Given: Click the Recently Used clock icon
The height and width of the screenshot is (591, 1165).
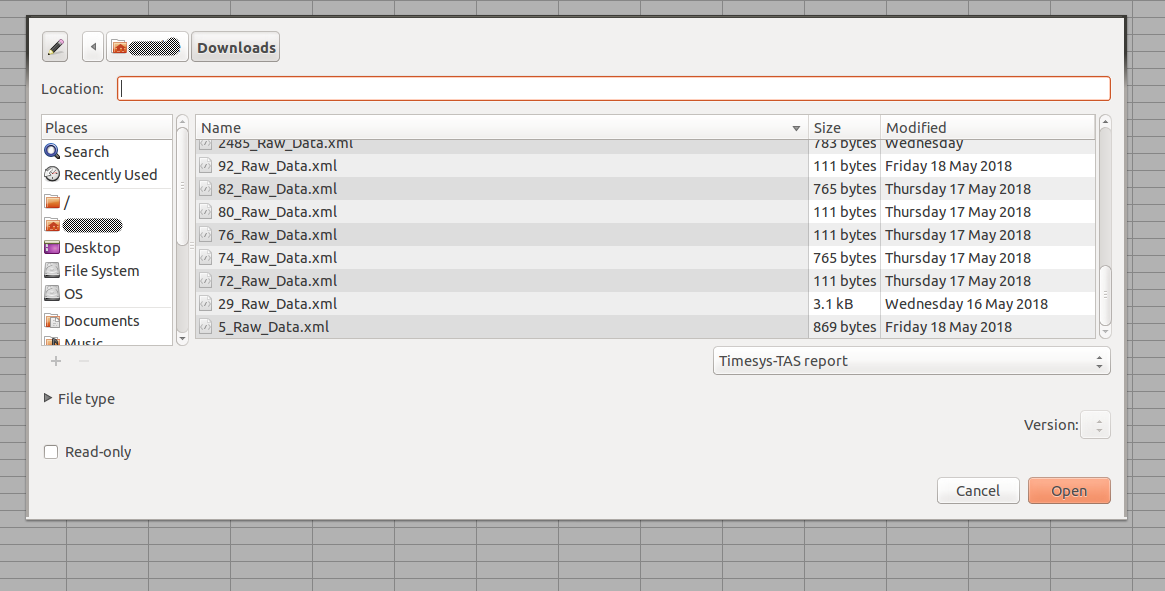Looking at the screenshot, I should (52, 175).
